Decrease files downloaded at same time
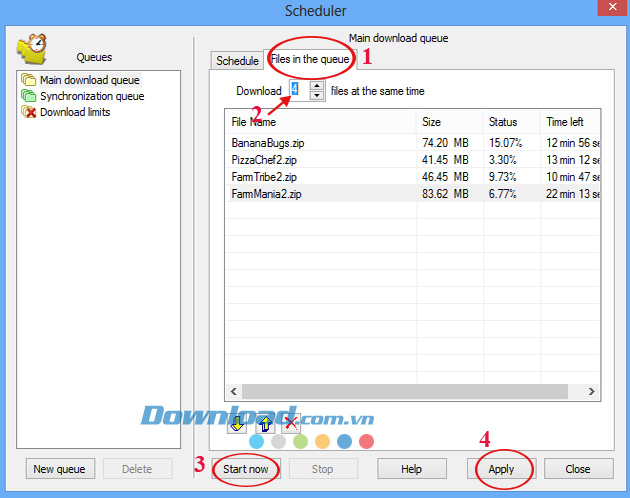Viewport: 630px width, 498px height. (317, 96)
